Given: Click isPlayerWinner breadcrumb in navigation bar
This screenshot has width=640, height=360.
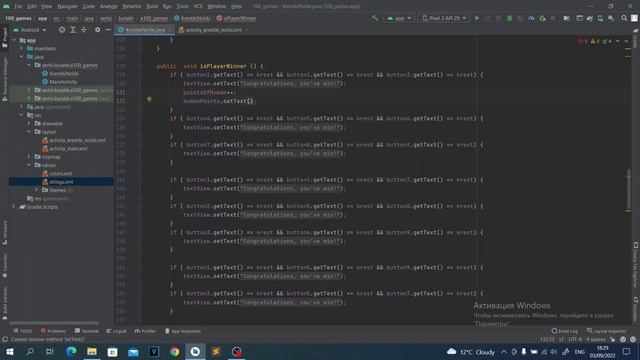Looking at the screenshot, I should click(x=236, y=18).
